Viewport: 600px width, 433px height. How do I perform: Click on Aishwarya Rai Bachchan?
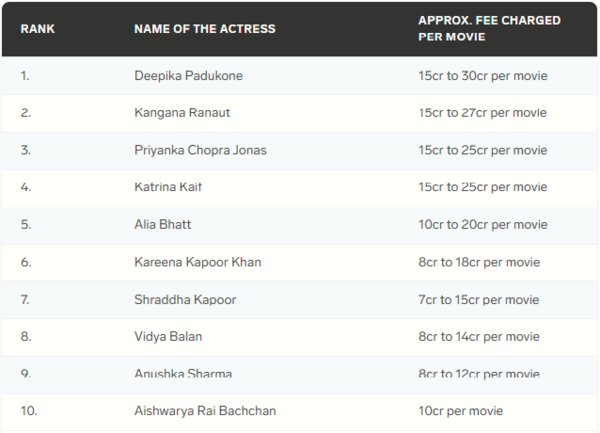tap(205, 411)
